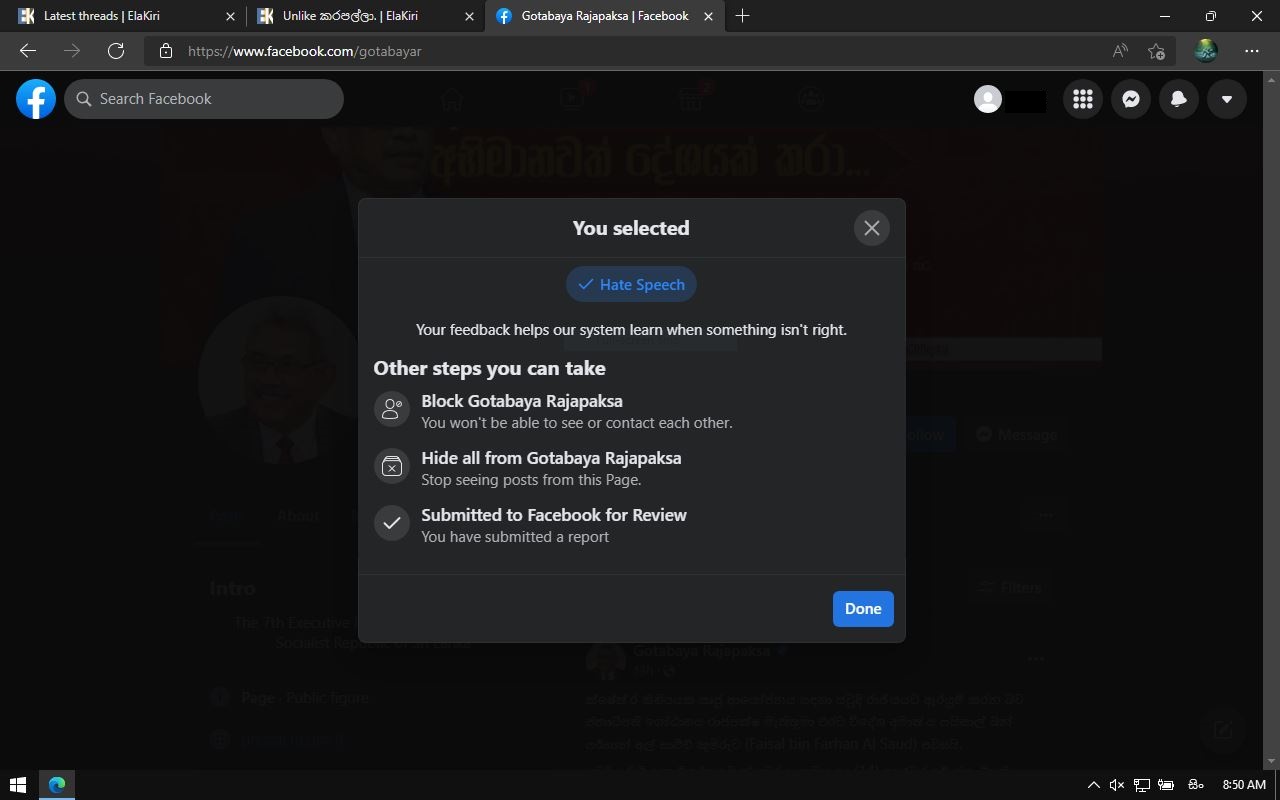The height and width of the screenshot is (800, 1280).
Task: Open the Windows Start menu
Action: click(17, 785)
